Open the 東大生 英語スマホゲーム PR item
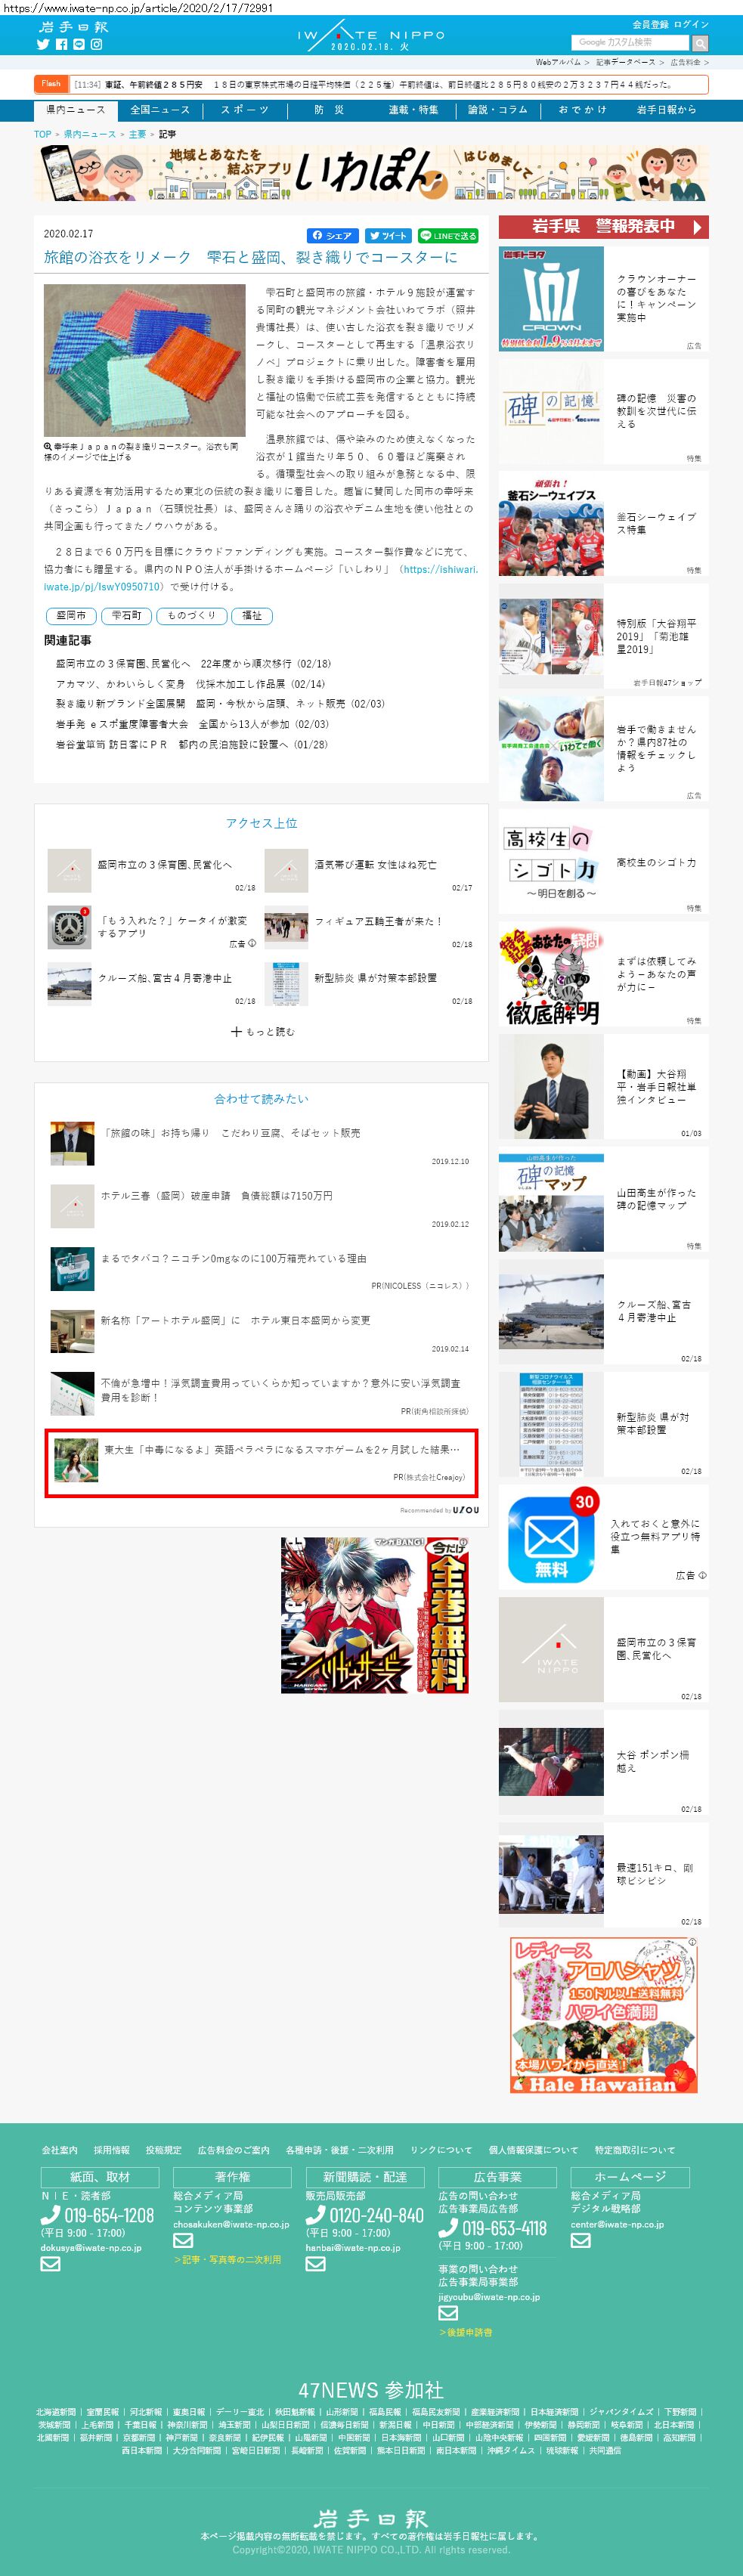Viewport: 743px width, 2576px height. coord(261,1463)
